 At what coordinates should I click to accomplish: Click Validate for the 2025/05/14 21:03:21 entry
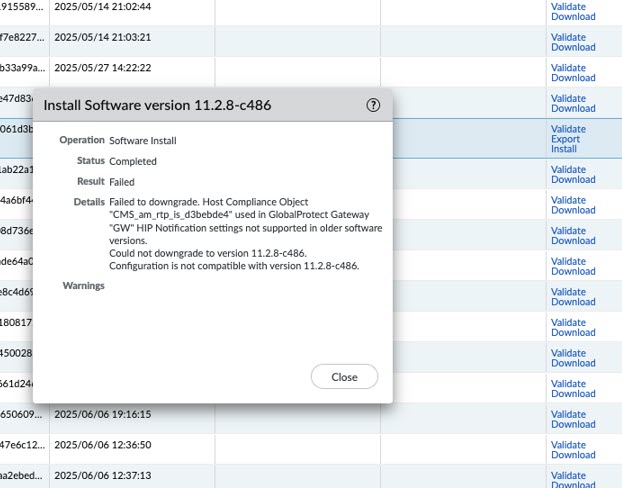pos(568,37)
